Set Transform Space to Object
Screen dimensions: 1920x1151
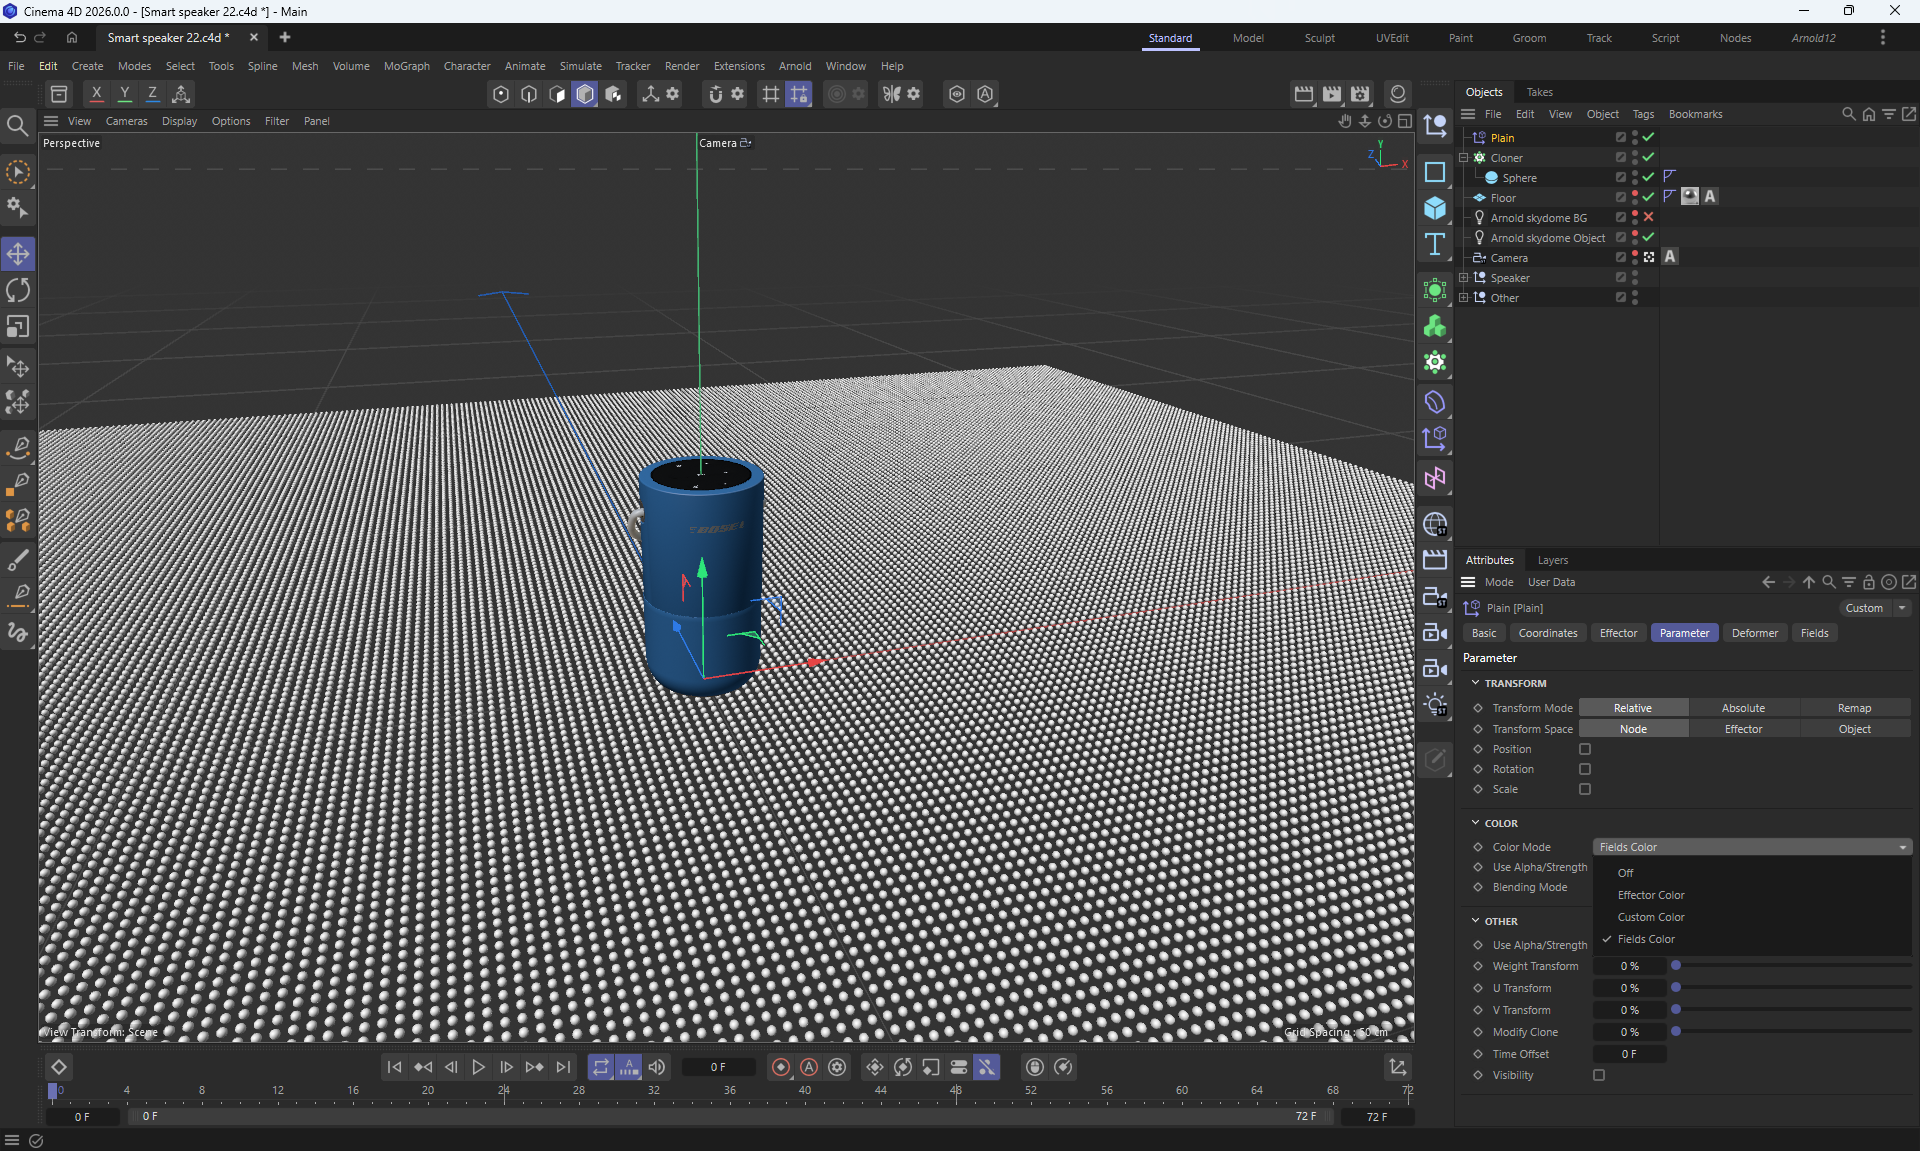1854,729
